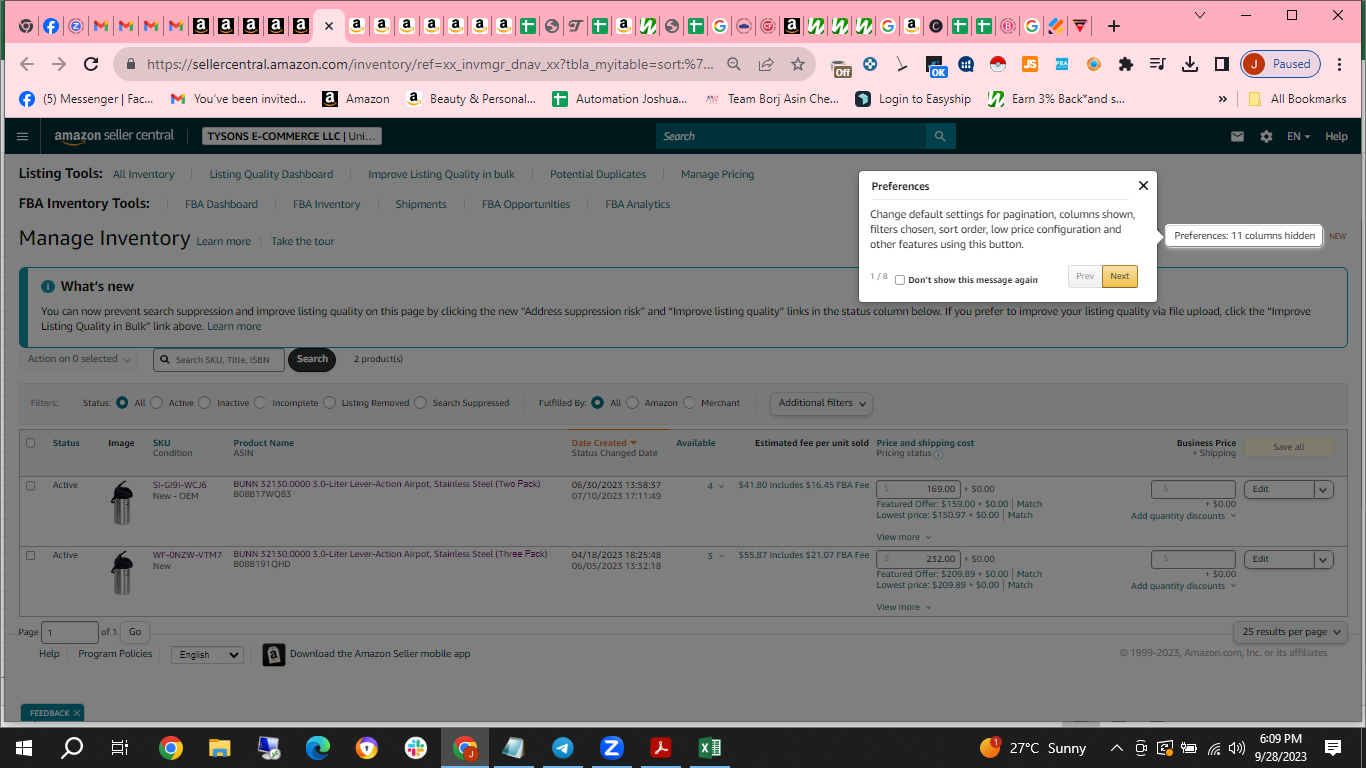Screen dimensions: 1366x768
Task: Click the Amazon Seller Central logo
Action: (114, 136)
